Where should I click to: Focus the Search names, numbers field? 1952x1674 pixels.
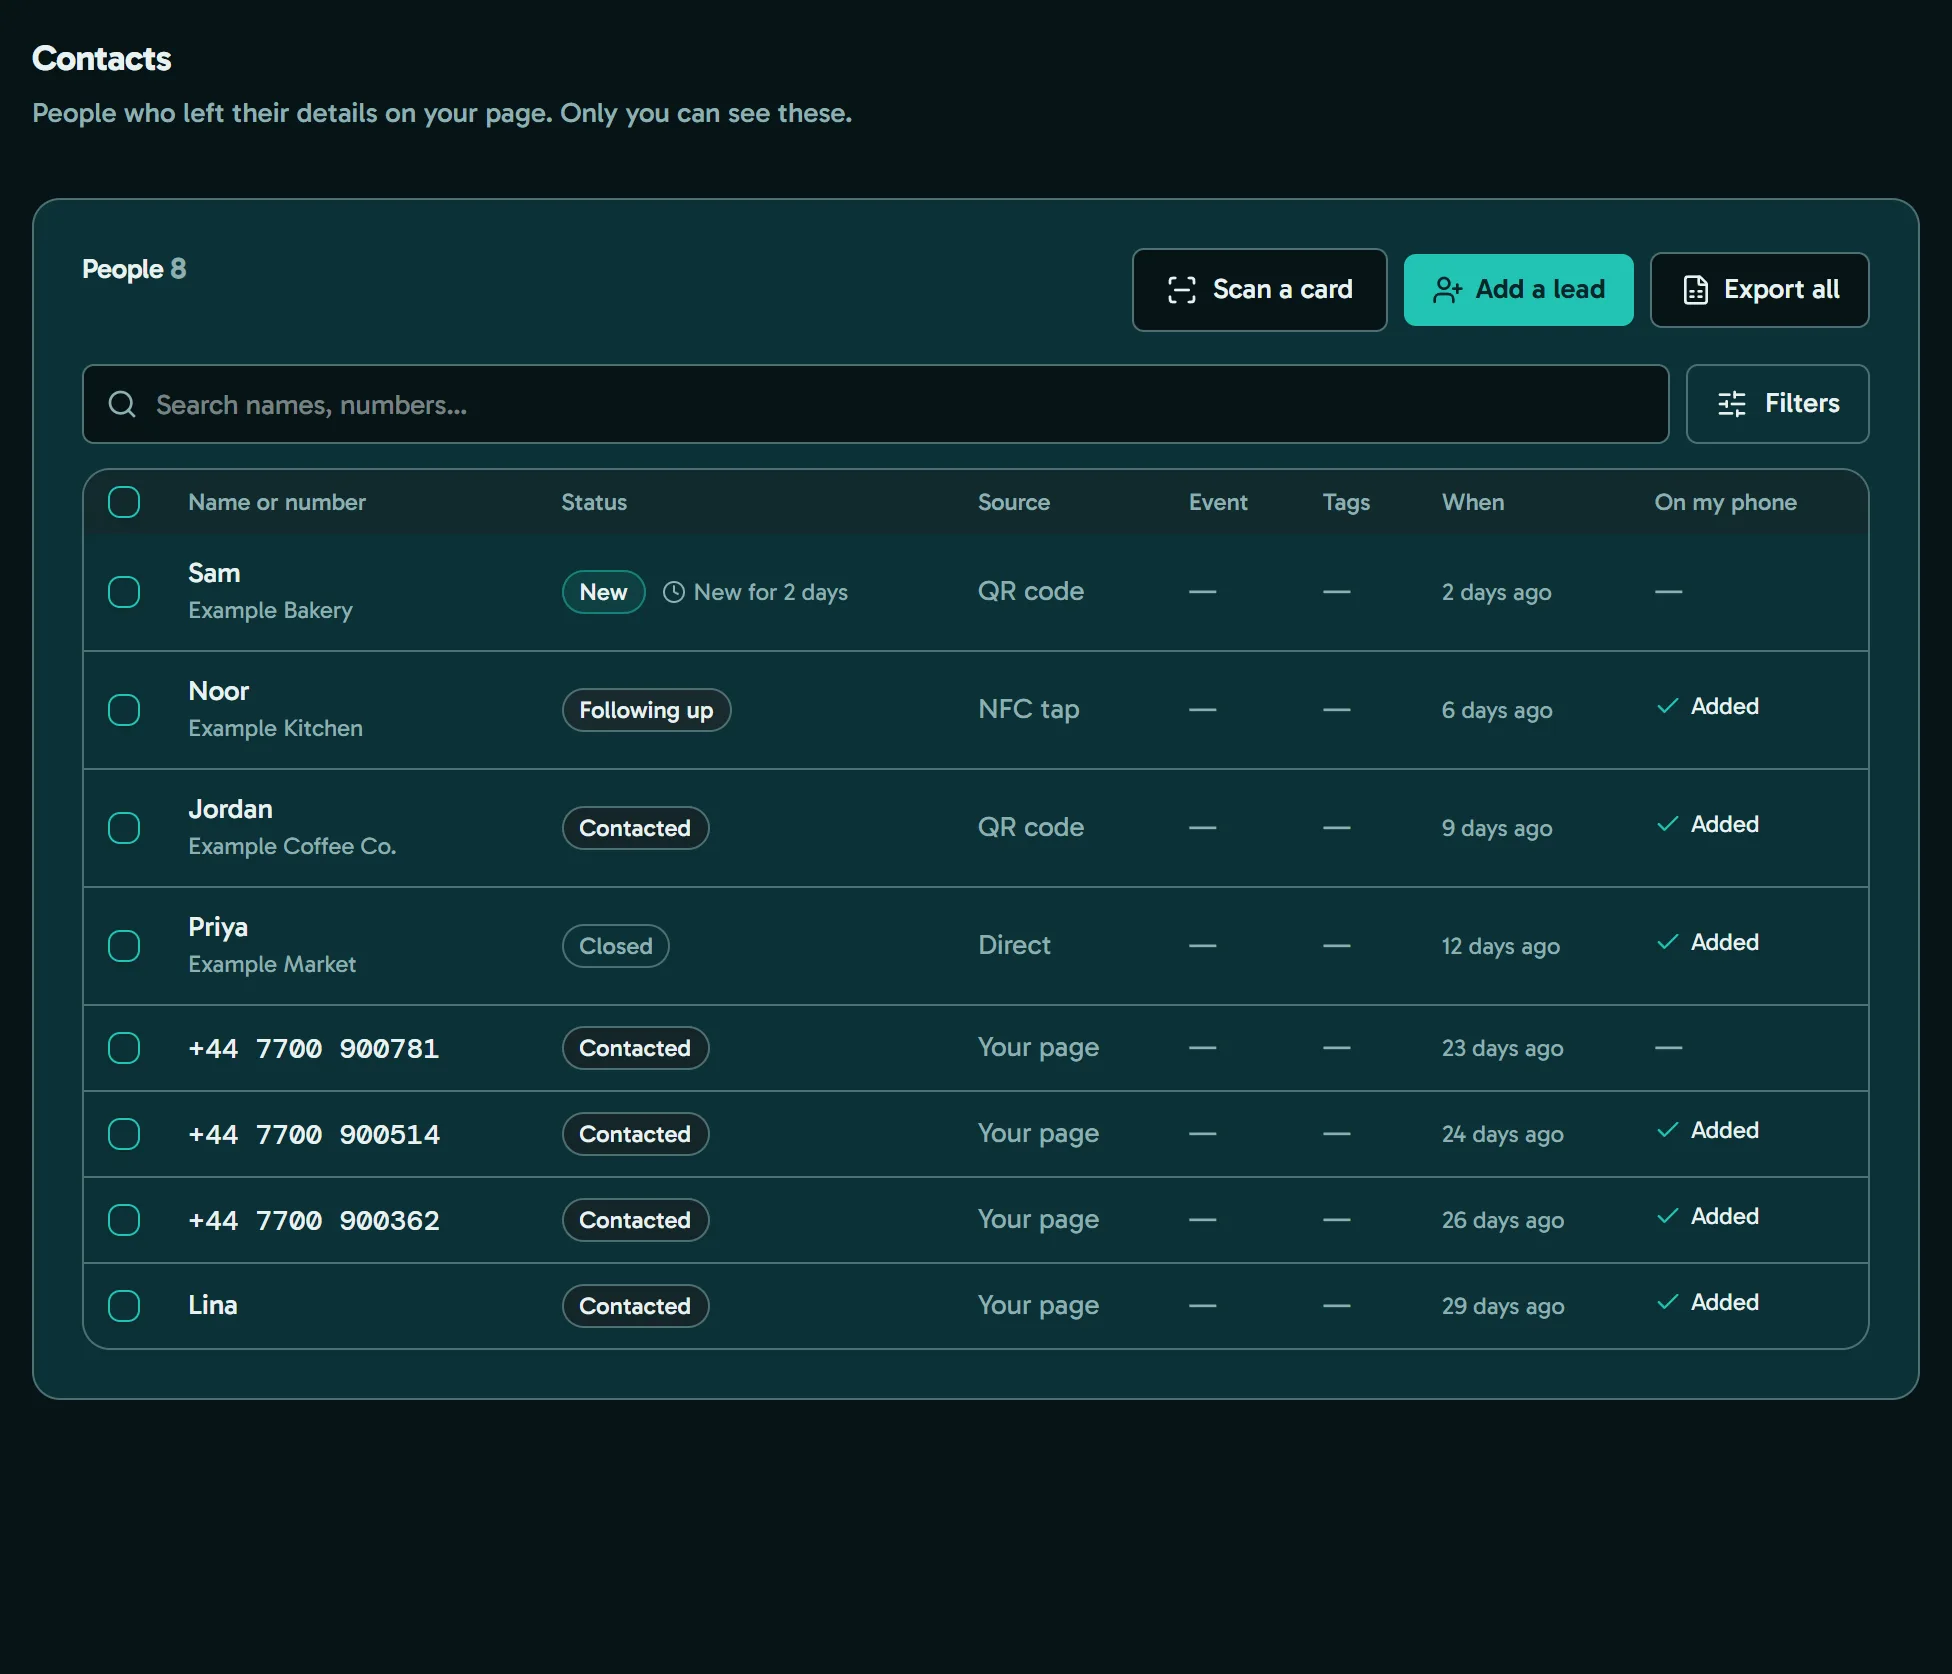click(875, 404)
